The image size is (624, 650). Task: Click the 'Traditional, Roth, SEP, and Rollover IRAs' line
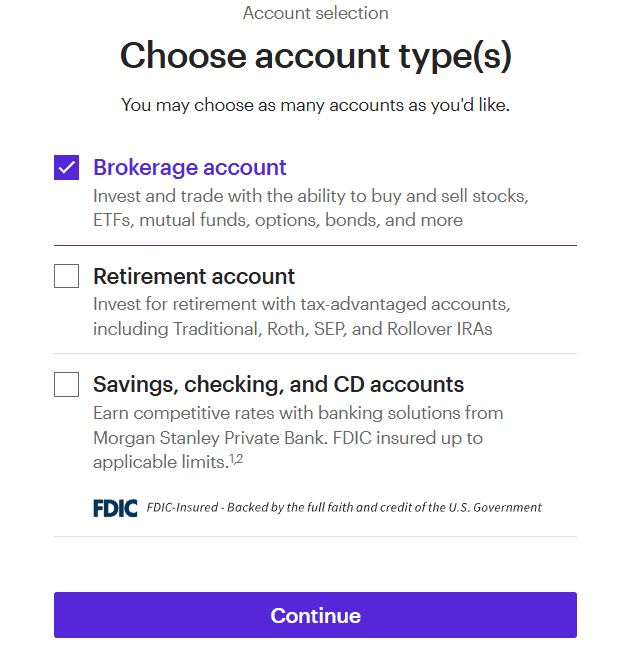point(293,328)
